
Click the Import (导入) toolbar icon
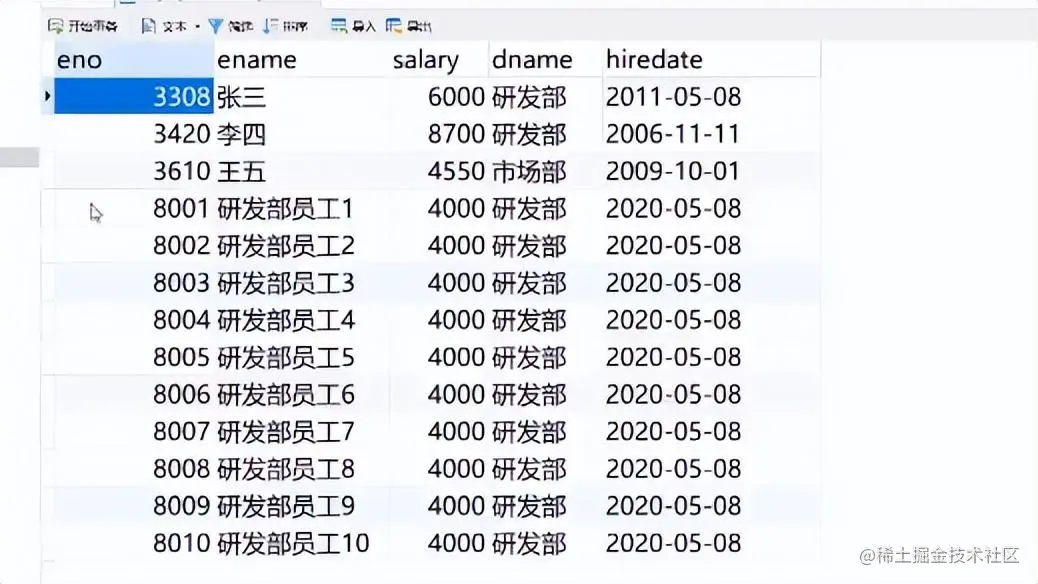[338, 26]
